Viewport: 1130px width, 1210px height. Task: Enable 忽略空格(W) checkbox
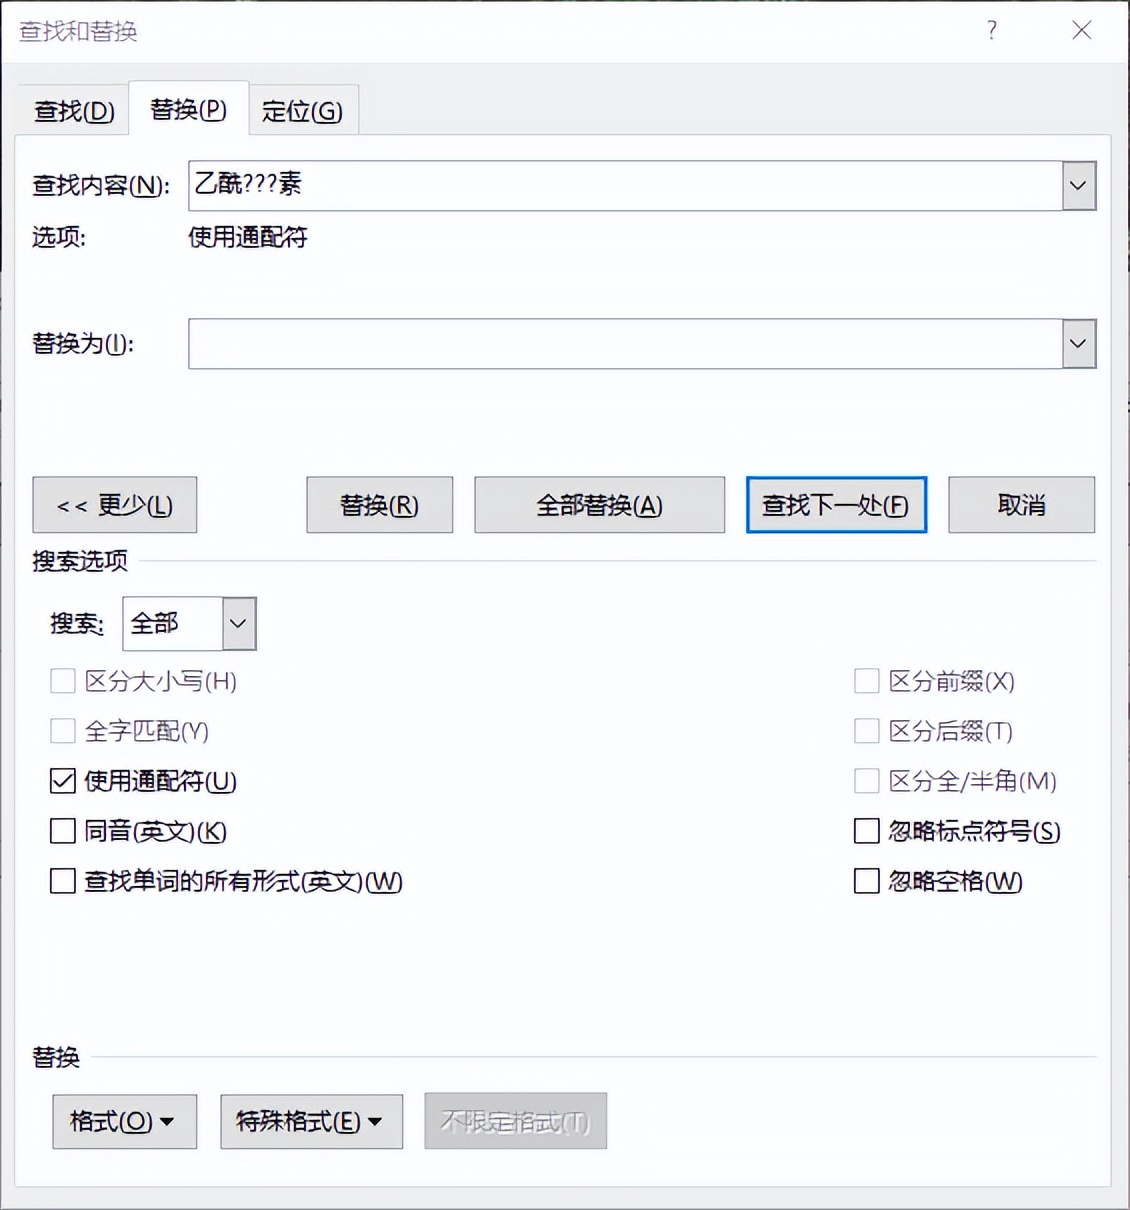coord(867,881)
